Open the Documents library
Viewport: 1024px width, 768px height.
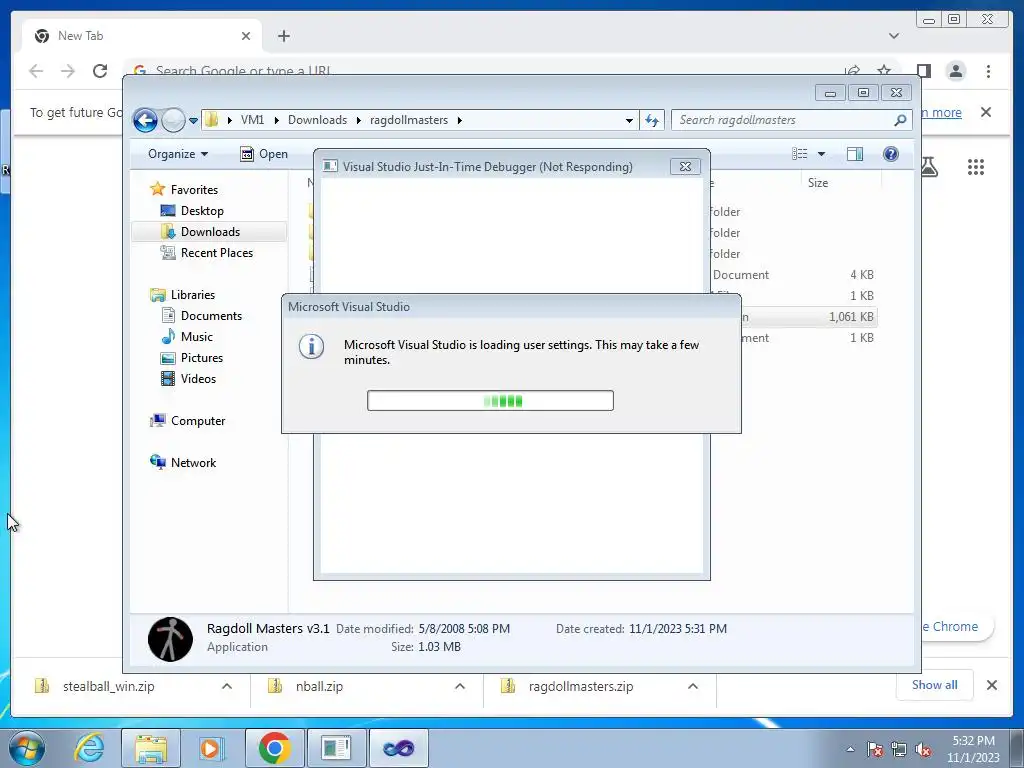[x=211, y=316]
